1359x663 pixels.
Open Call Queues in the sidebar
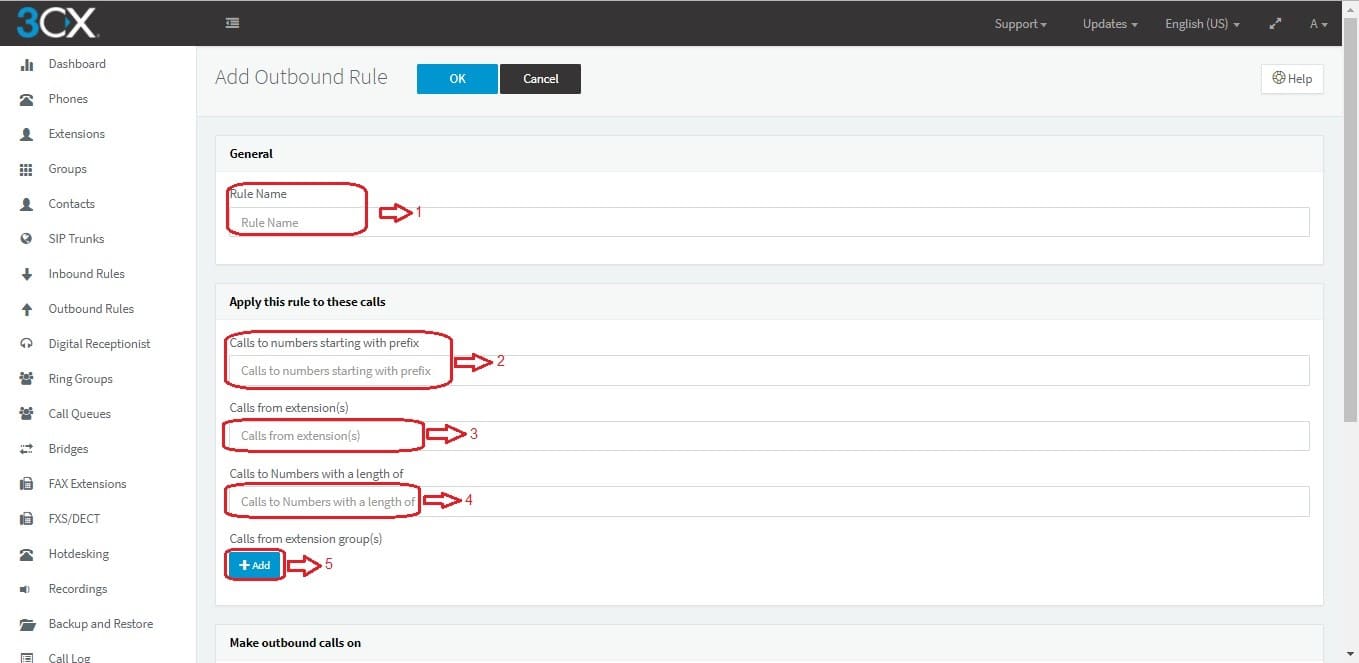[80, 414]
